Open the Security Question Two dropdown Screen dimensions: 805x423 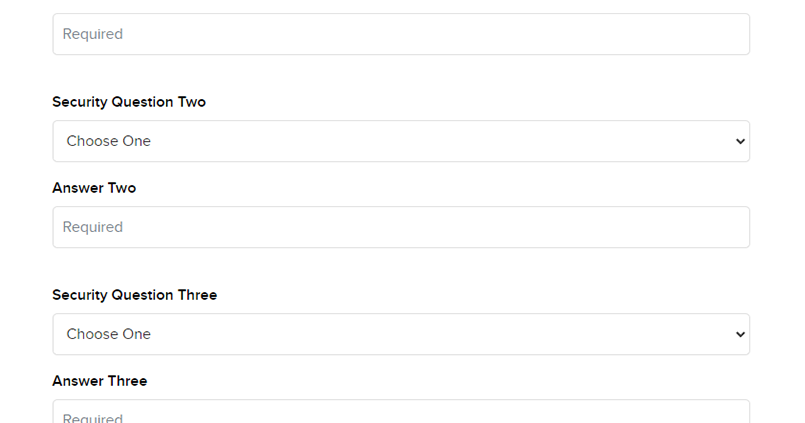400,141
